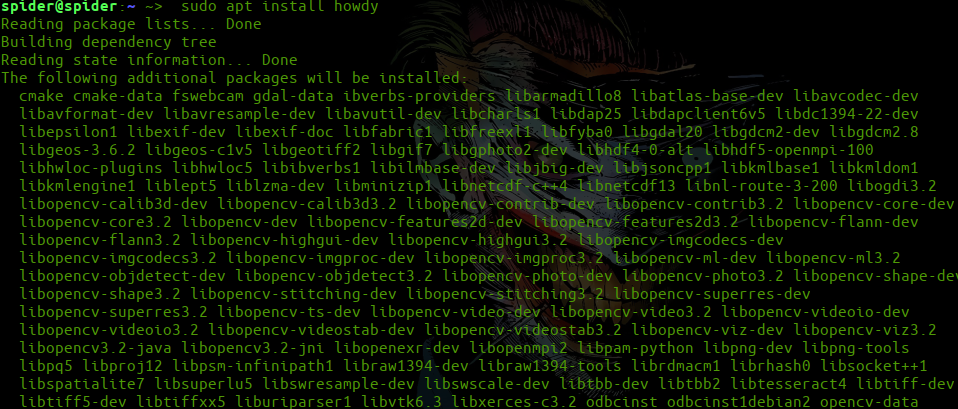Click the 'libhdf5-openmpi-100' package name
This screenshot has width=958, height=409.
click(788, 150)
